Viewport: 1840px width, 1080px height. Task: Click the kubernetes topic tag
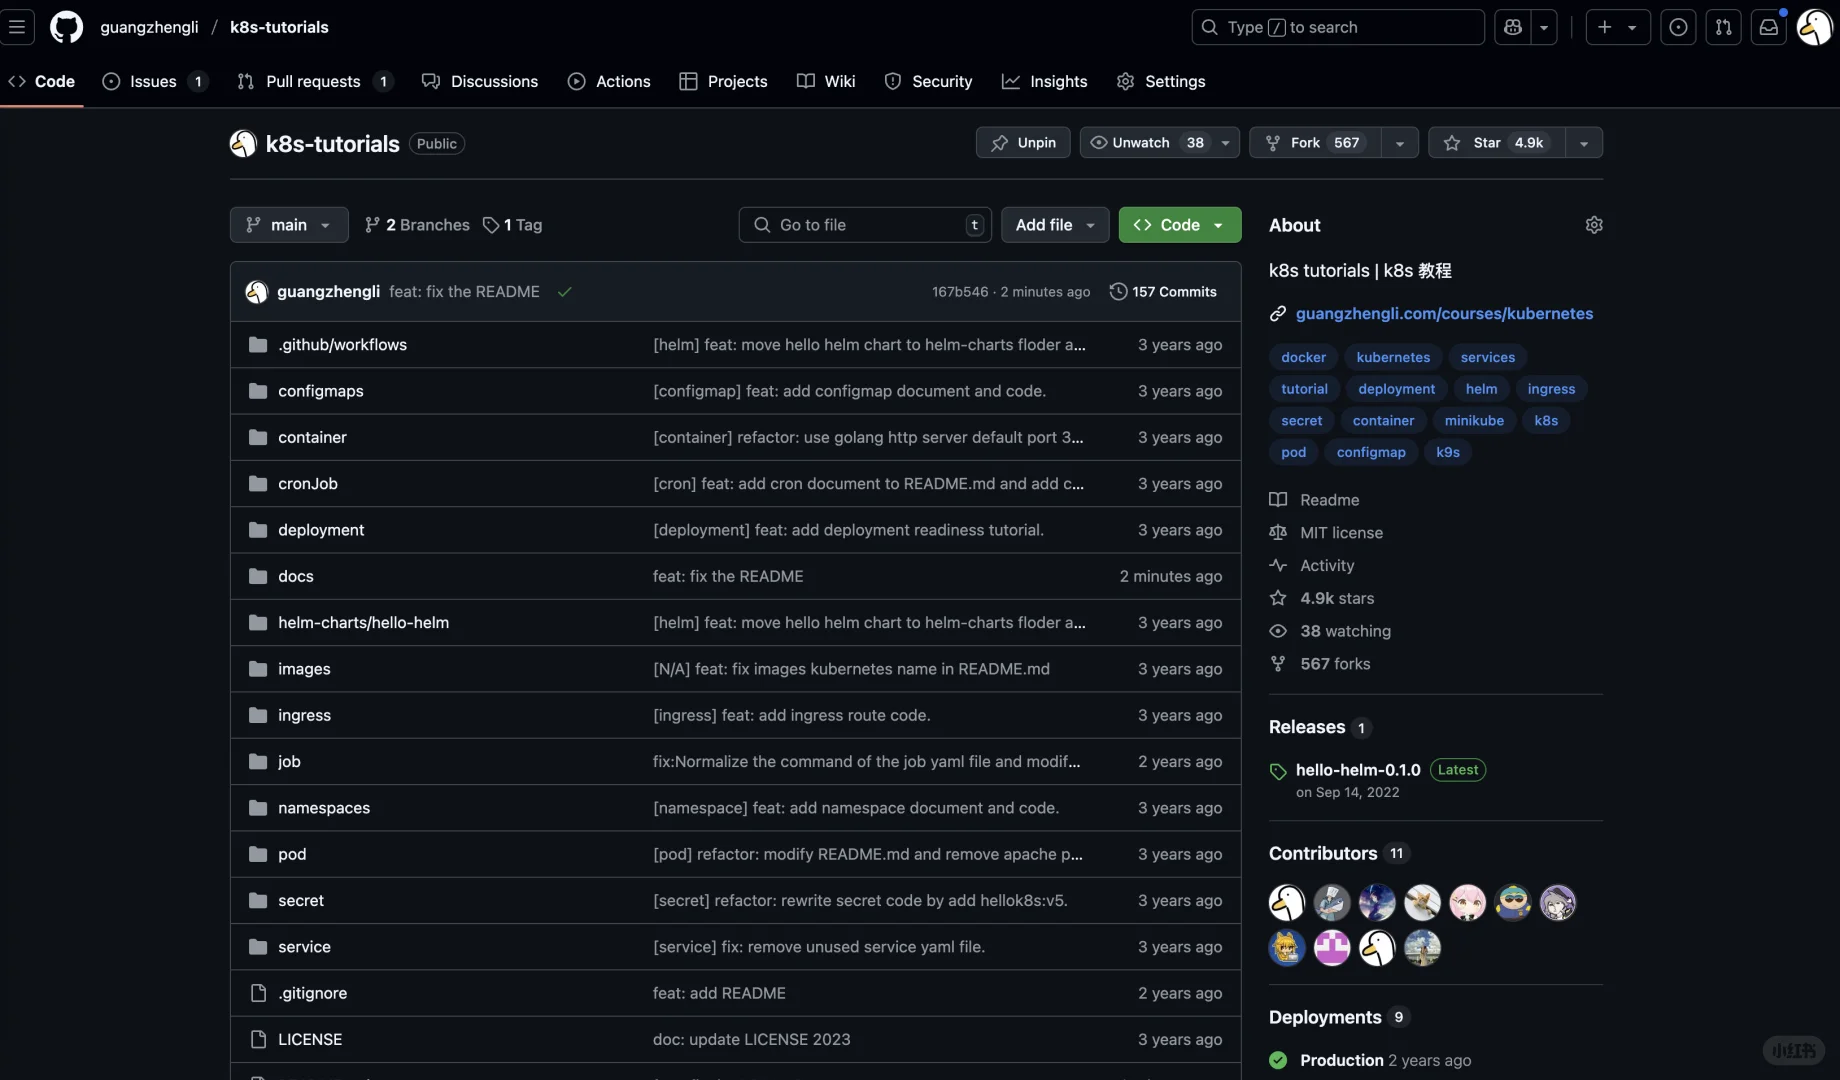[1393, 357]
